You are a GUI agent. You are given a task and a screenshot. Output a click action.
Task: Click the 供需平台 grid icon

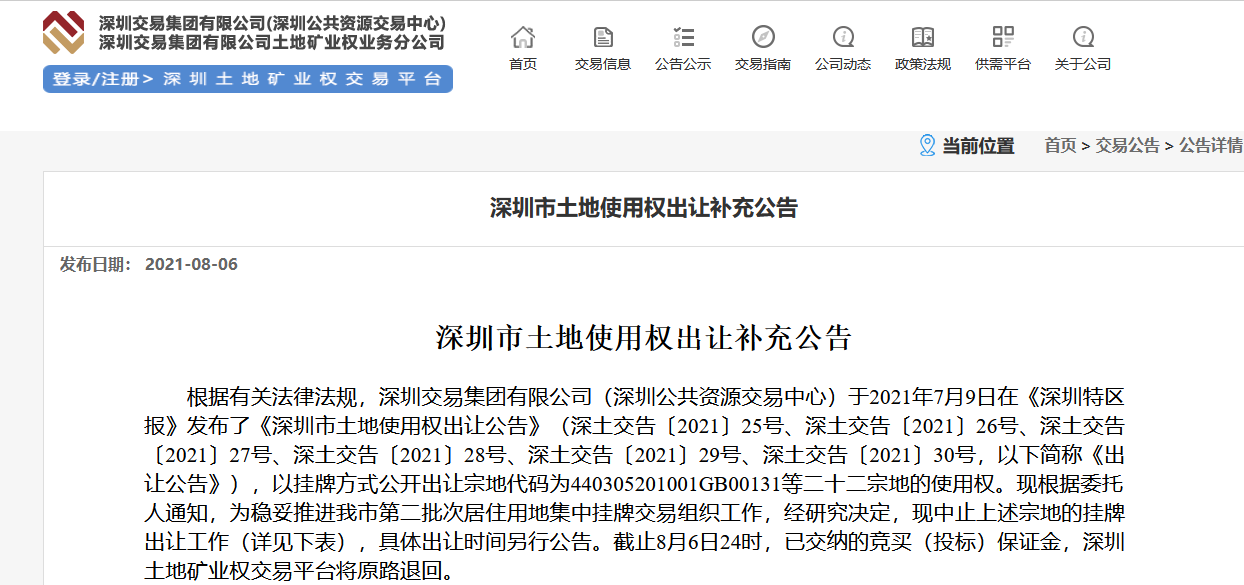tap(1001, 38)
